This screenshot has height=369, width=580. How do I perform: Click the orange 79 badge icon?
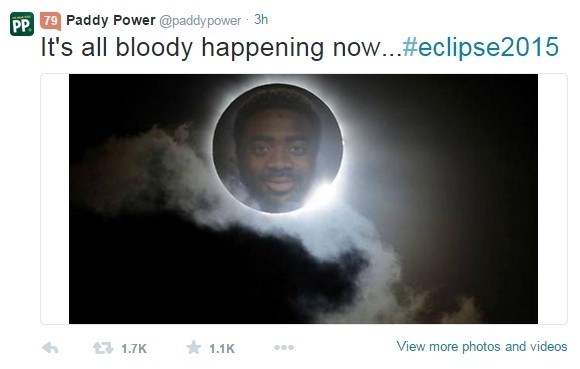coord(50,21)
